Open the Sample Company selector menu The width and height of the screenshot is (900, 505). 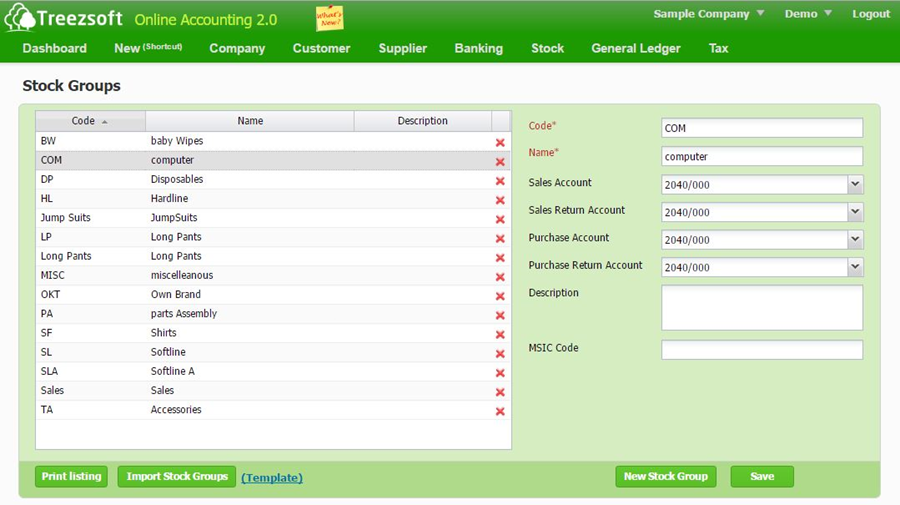pos(709,14)
